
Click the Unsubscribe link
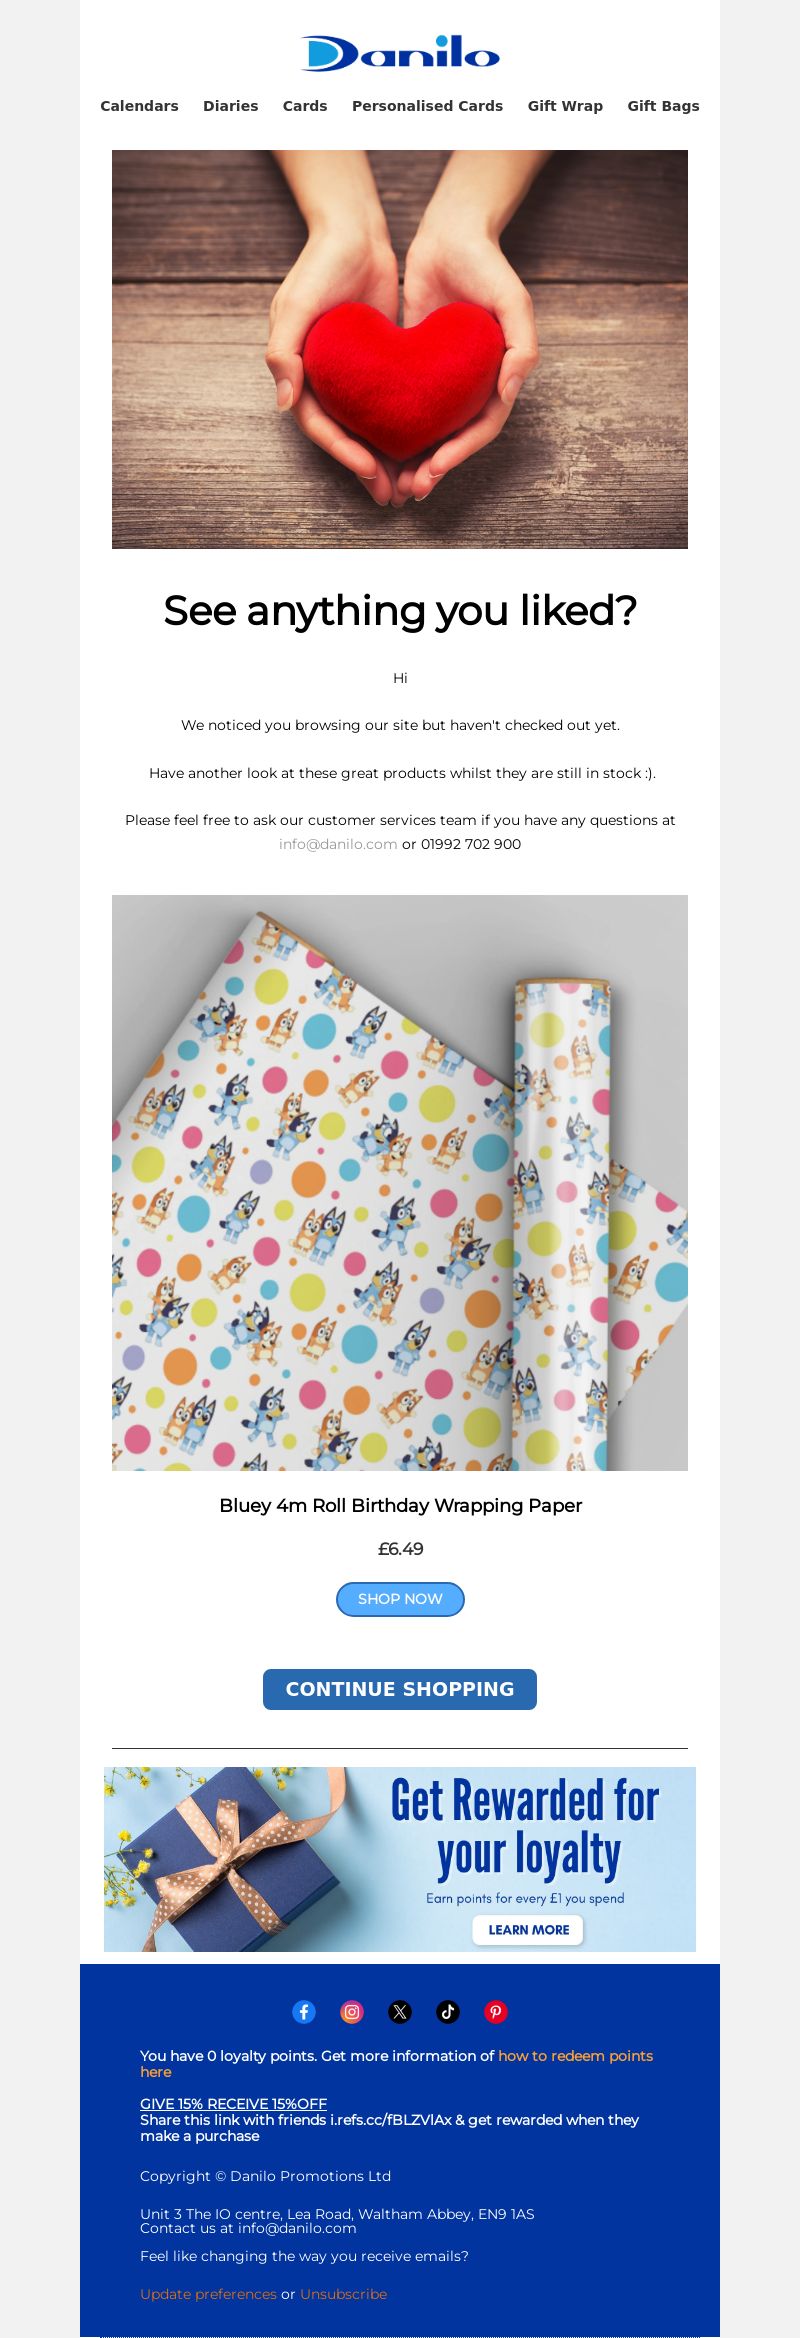pos(343,2294)
